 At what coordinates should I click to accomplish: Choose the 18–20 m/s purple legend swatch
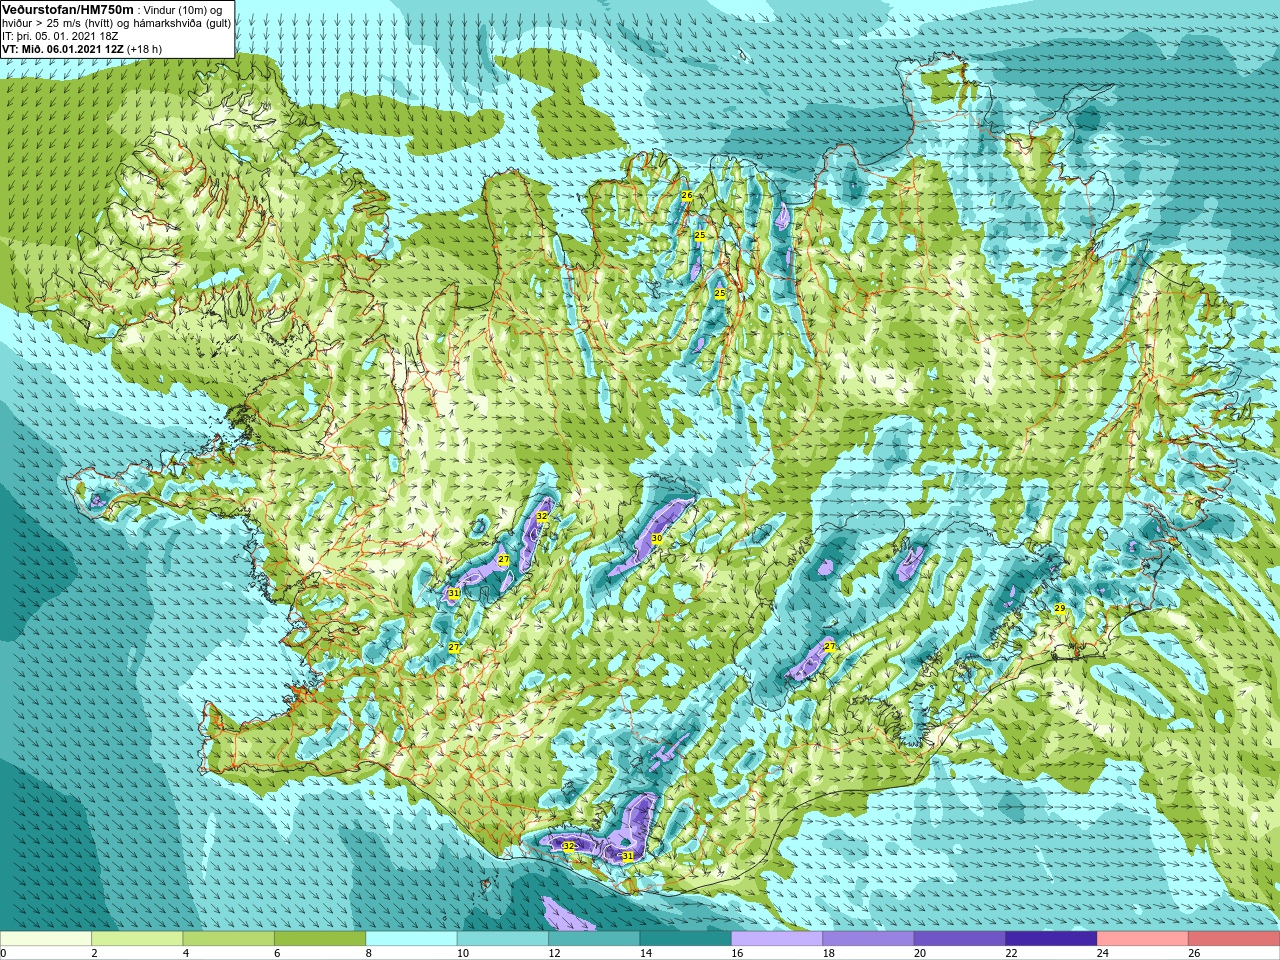[x=868, y=939]
